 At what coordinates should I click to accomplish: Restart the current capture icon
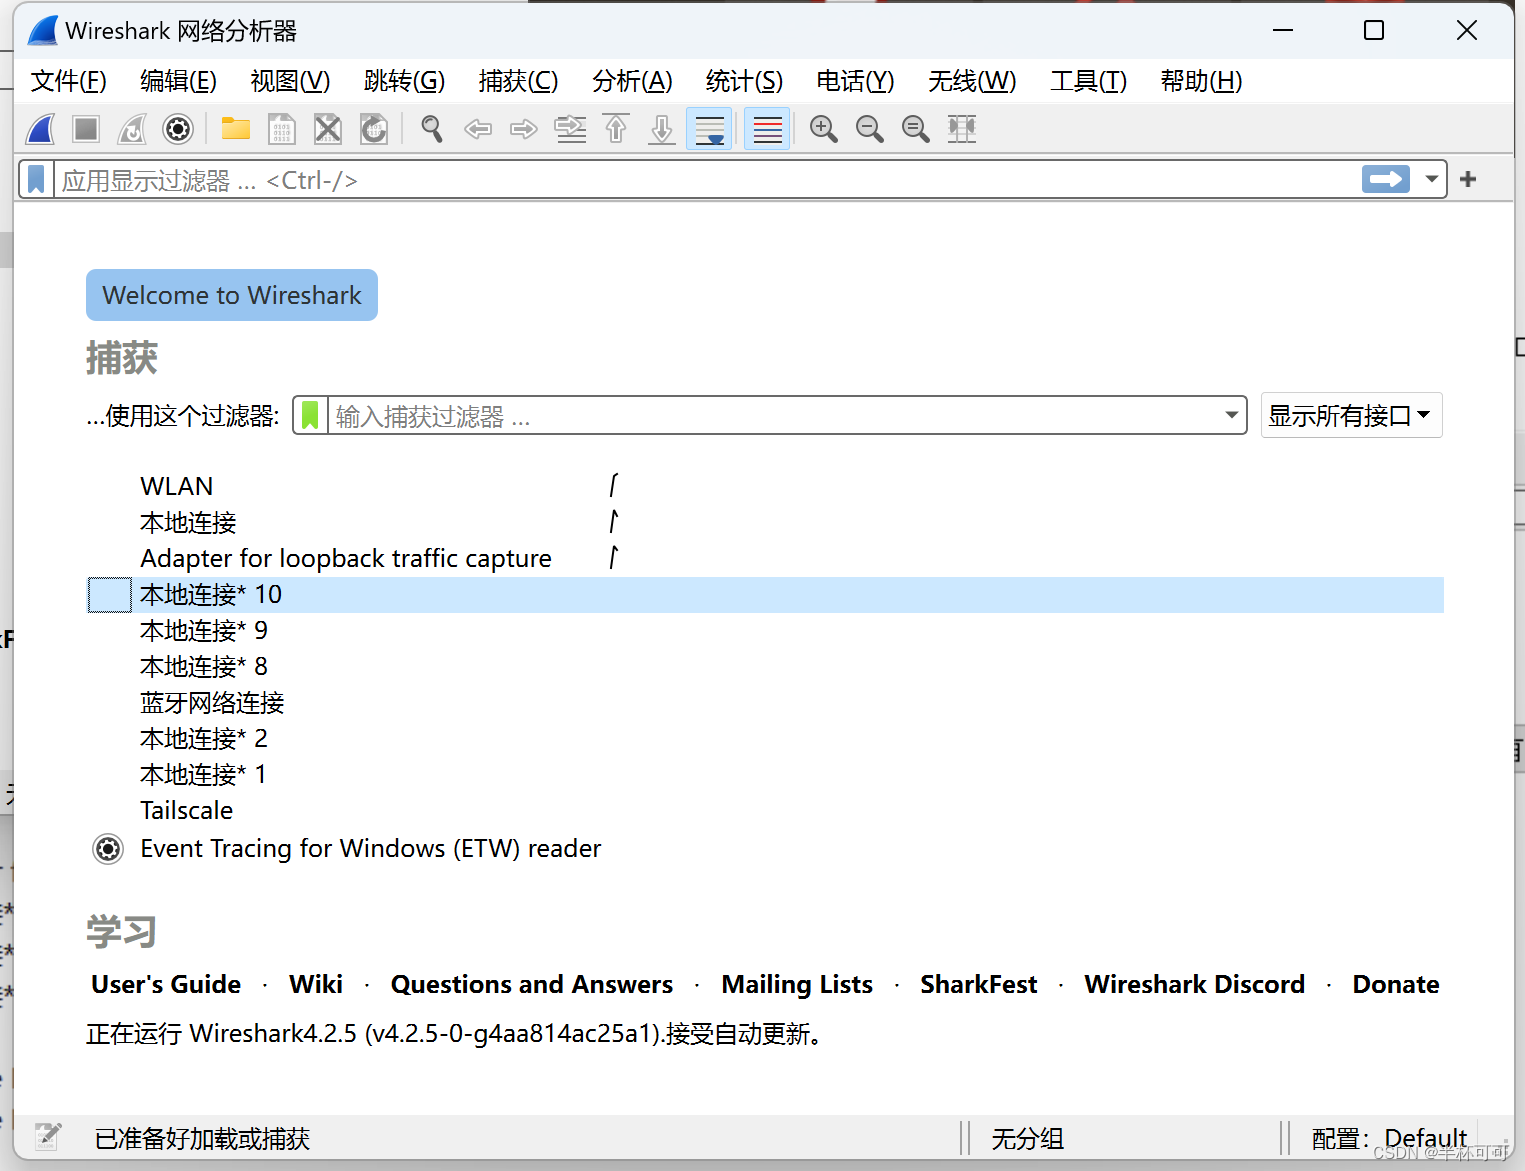pos(132,129)
